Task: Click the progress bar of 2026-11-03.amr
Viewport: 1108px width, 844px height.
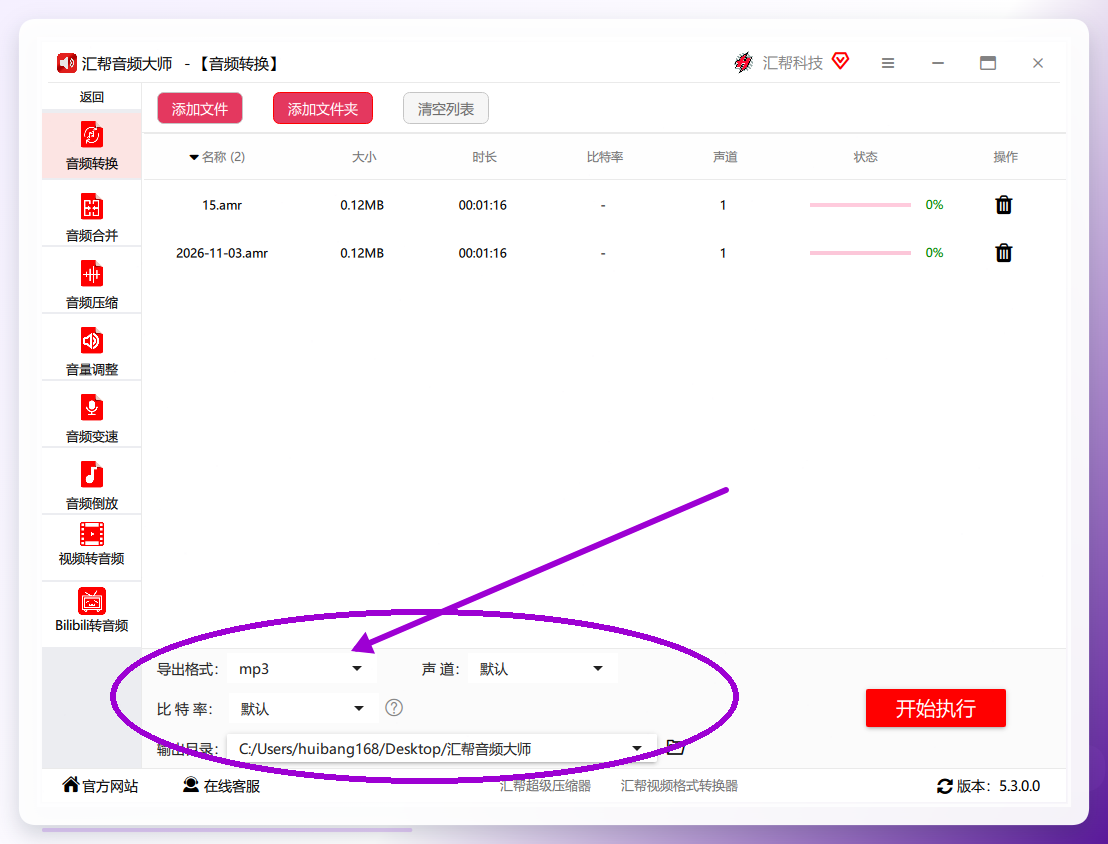Action: [860, 252]
